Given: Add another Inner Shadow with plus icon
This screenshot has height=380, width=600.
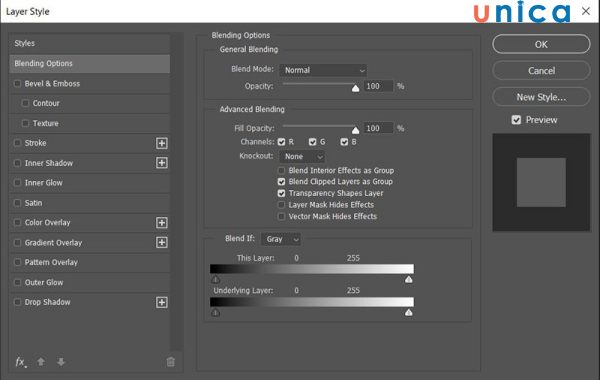Looking at the screenshot, I should pos(162,163).
